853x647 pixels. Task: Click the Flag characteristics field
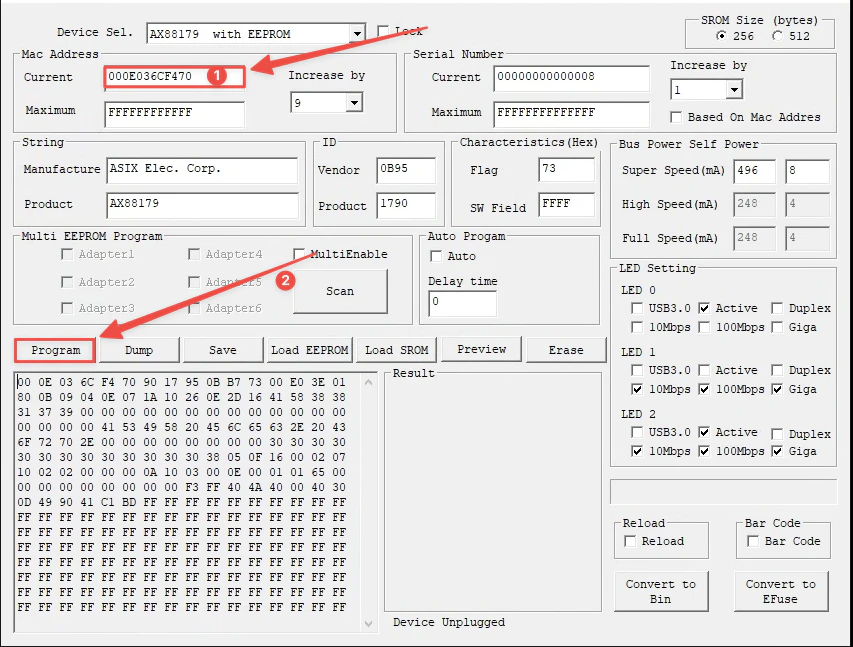click(x=566, y=170)
